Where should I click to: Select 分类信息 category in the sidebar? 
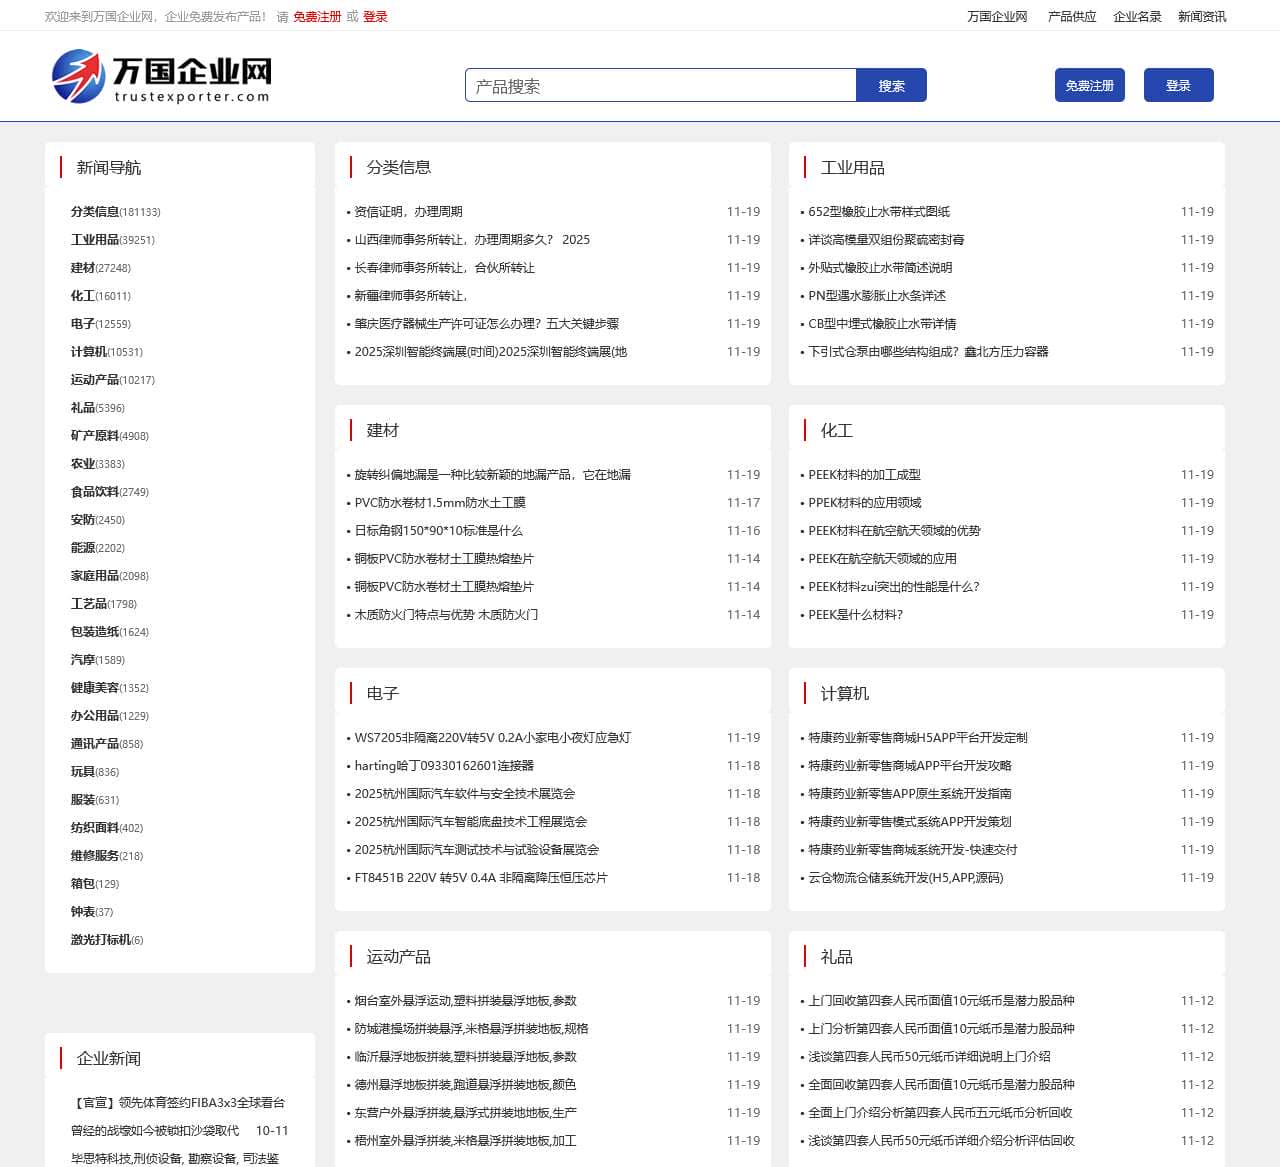click(x=93, y=212)
